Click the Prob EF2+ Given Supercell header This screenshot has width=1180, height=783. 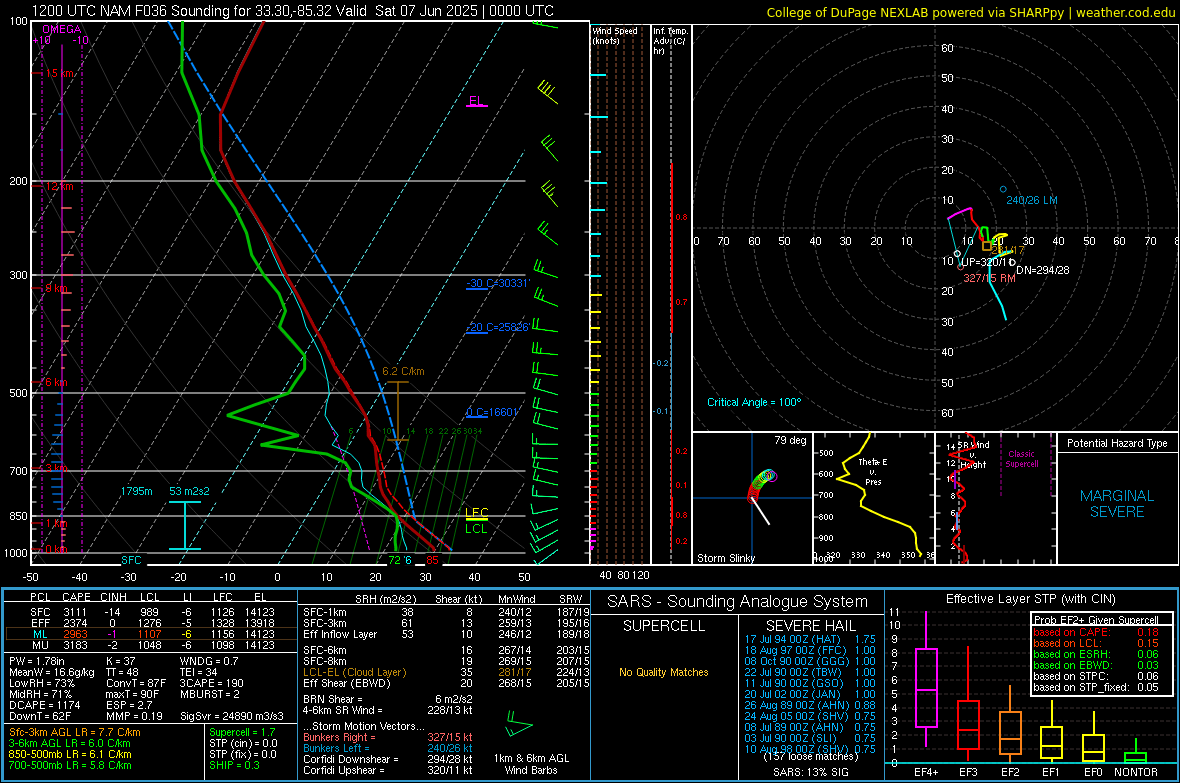tap(1096, 620)
